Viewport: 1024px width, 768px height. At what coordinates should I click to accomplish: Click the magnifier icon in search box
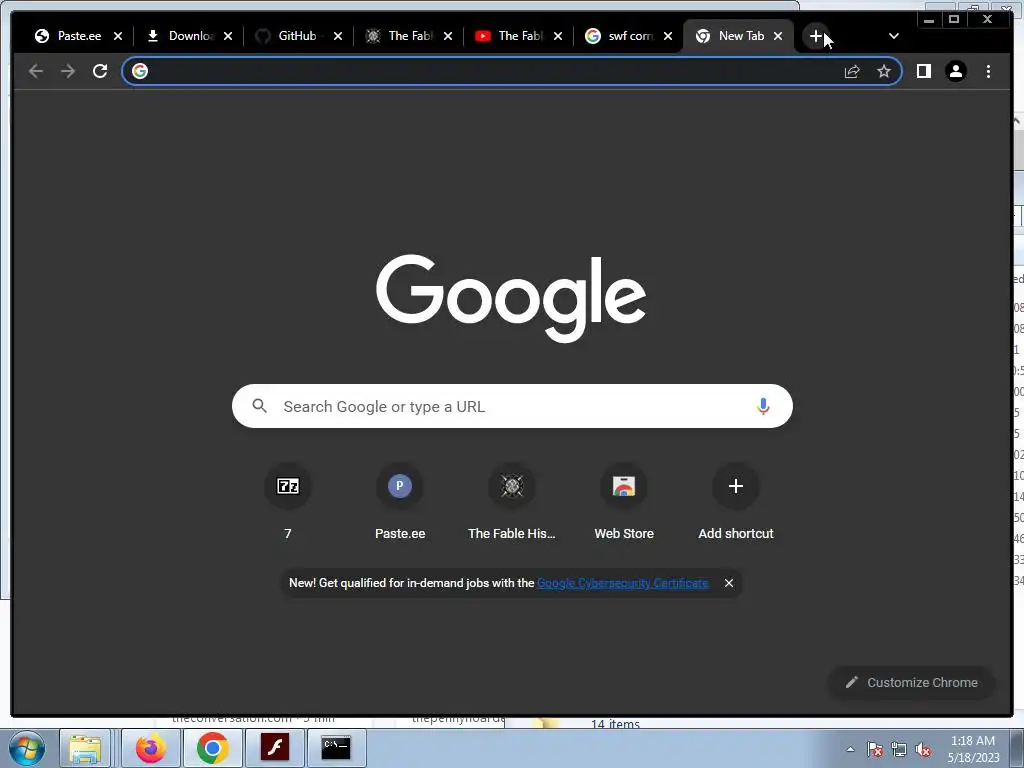pos(259,406)
